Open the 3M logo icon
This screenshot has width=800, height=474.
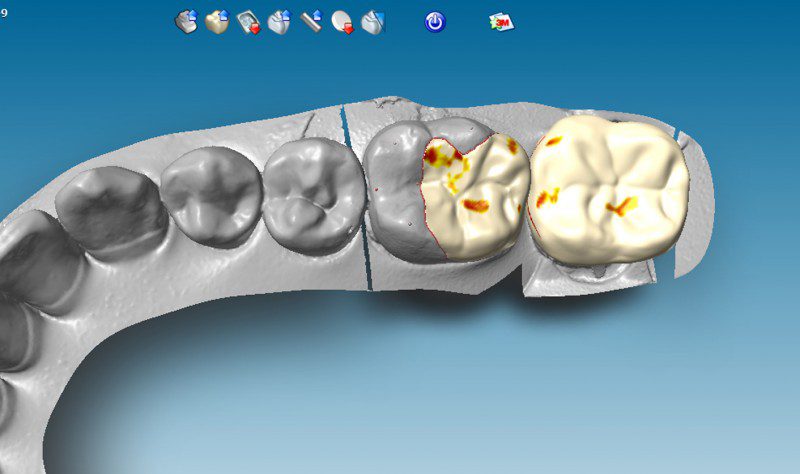[x=502, y=22]
